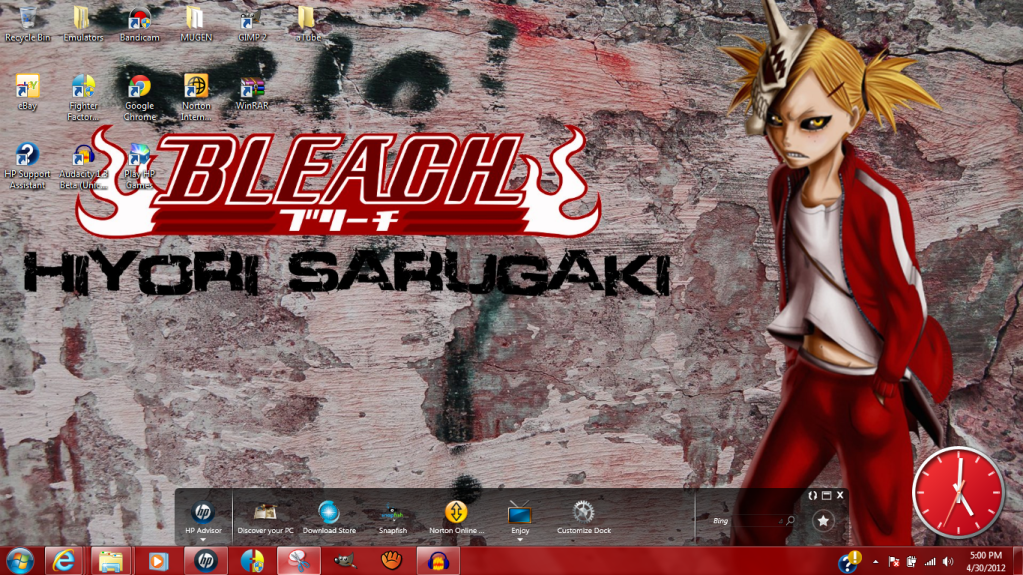Open Snapfish in the HP dock
Viewport: 1023px width, 575px height.
(392, 518)
